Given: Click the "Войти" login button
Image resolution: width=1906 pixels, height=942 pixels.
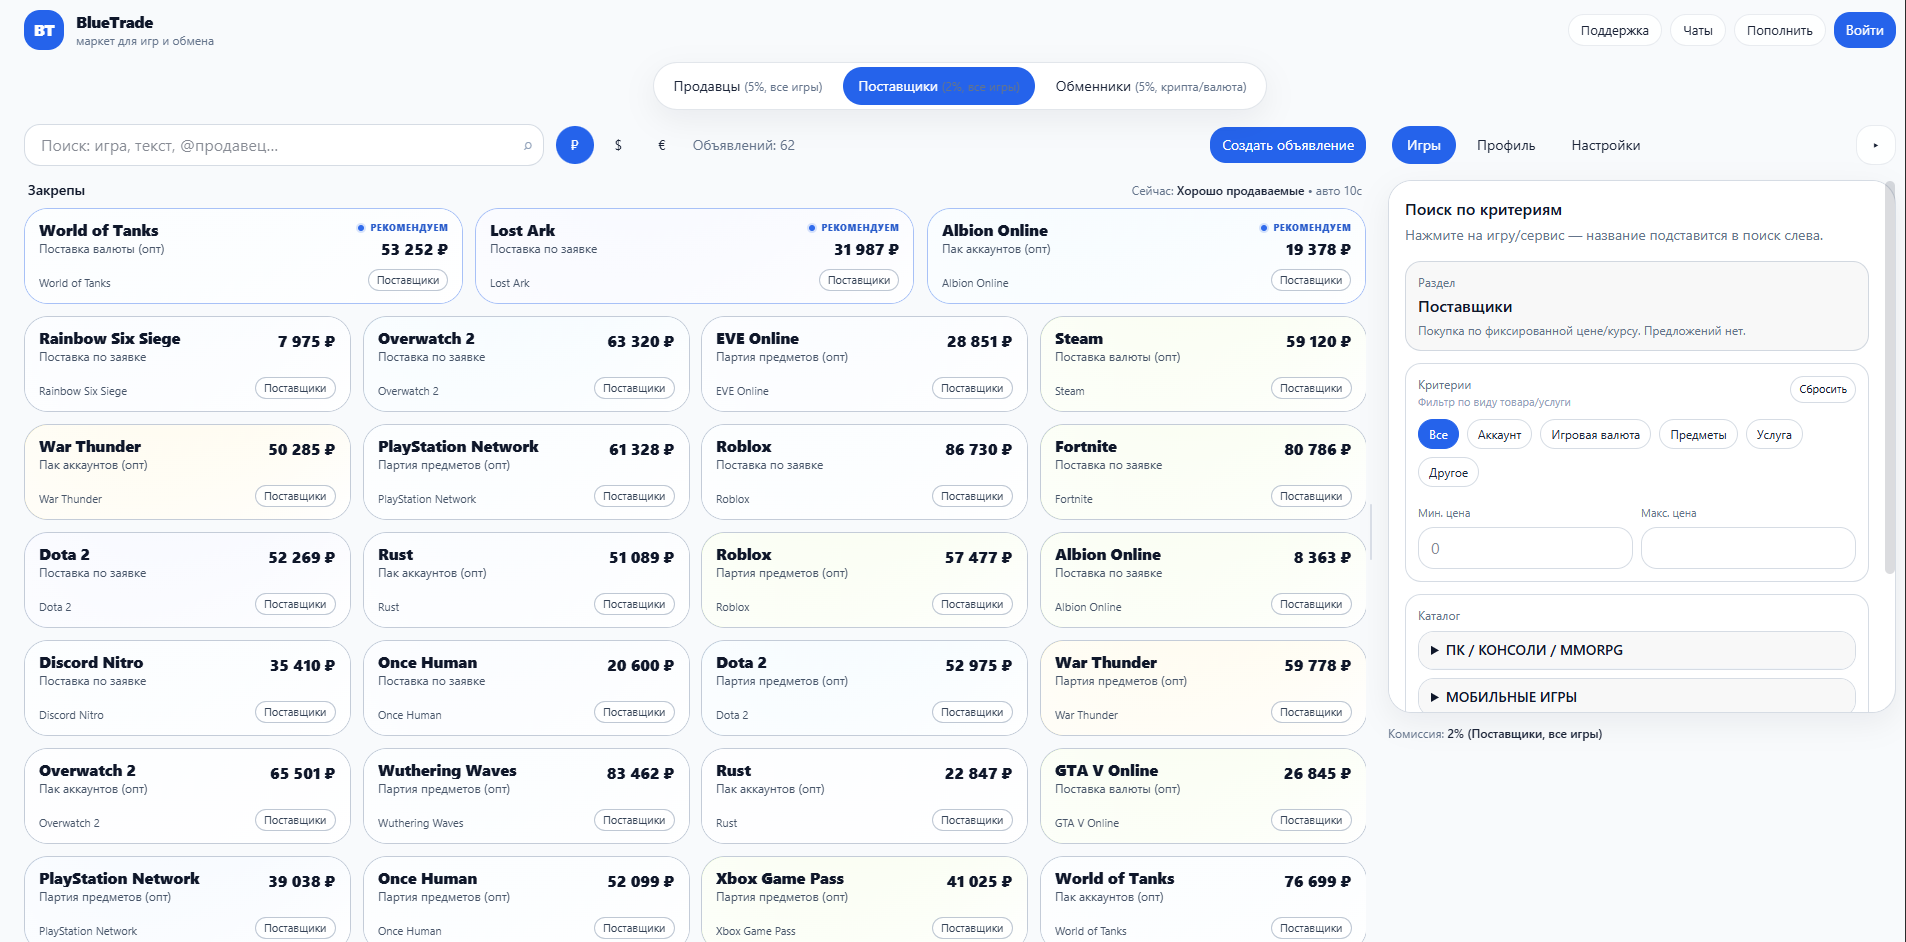Looking at the screenshot, I should click(x=1864, y=30).
